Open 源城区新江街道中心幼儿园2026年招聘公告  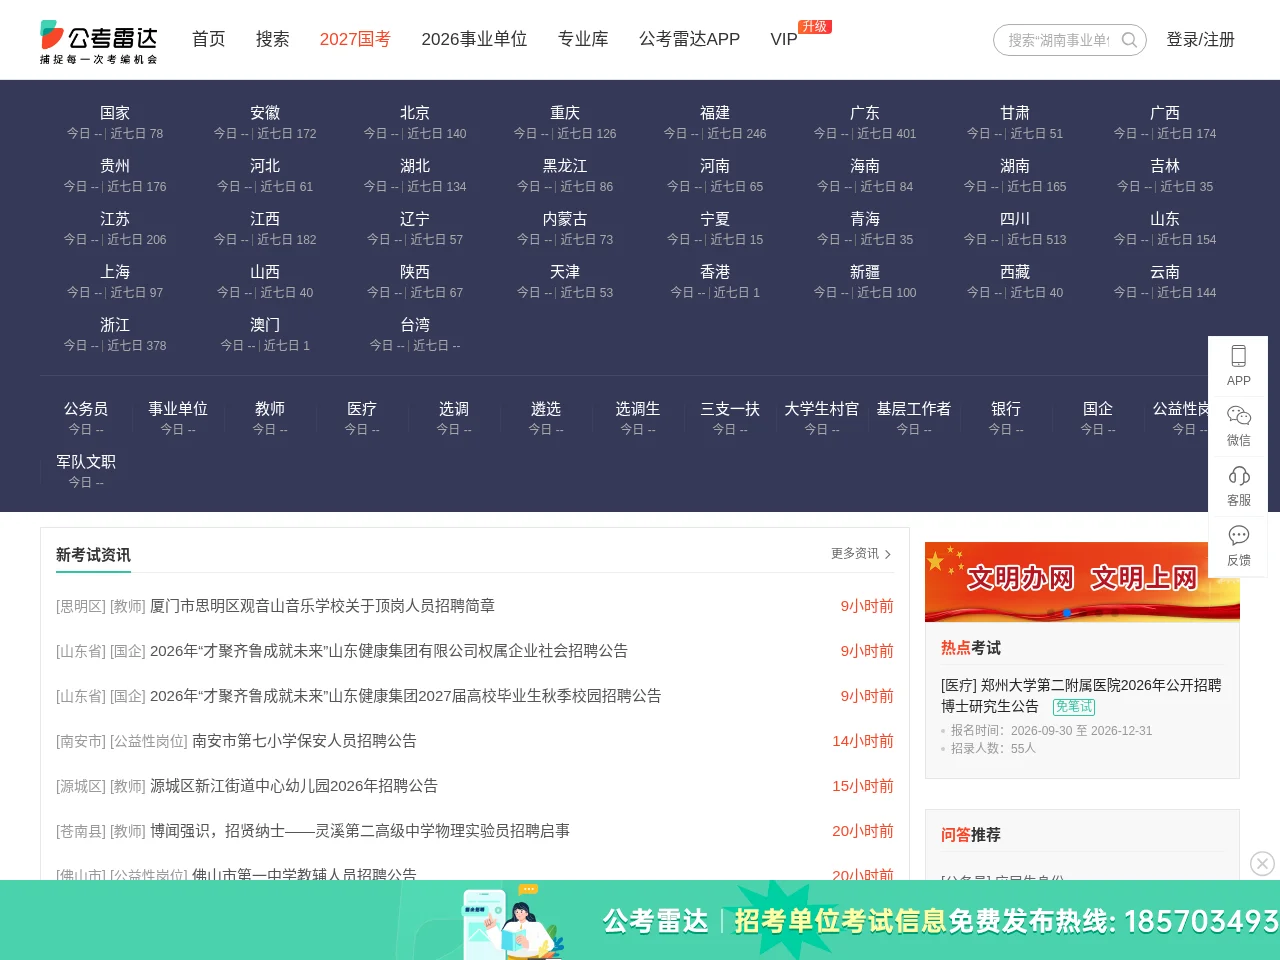point(294,786)
